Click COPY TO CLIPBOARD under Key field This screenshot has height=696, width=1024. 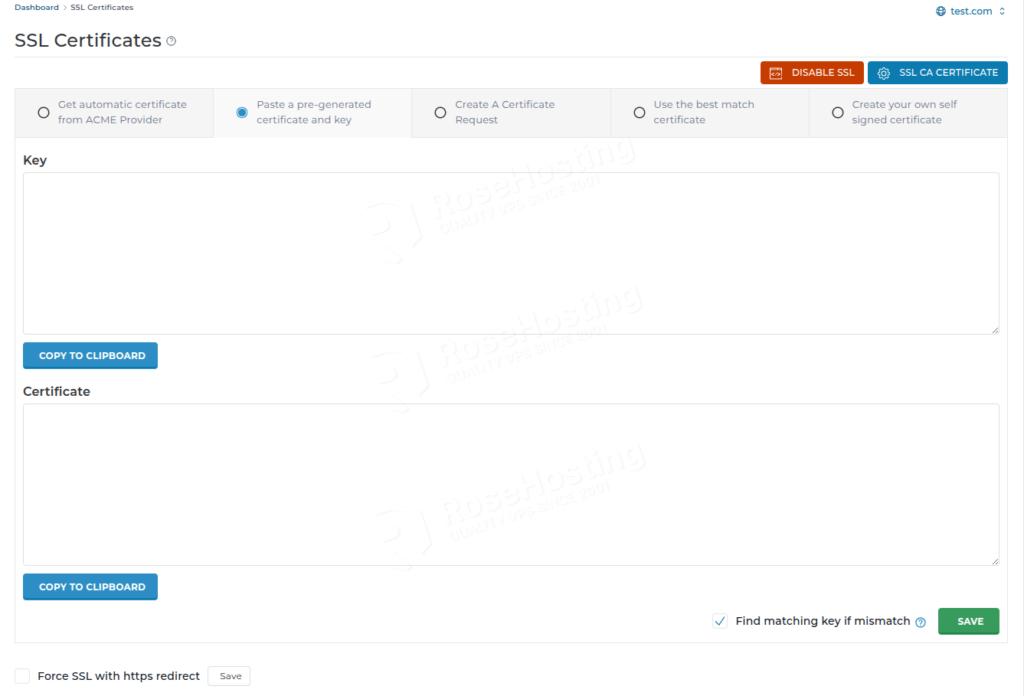[x=90, y=355]
